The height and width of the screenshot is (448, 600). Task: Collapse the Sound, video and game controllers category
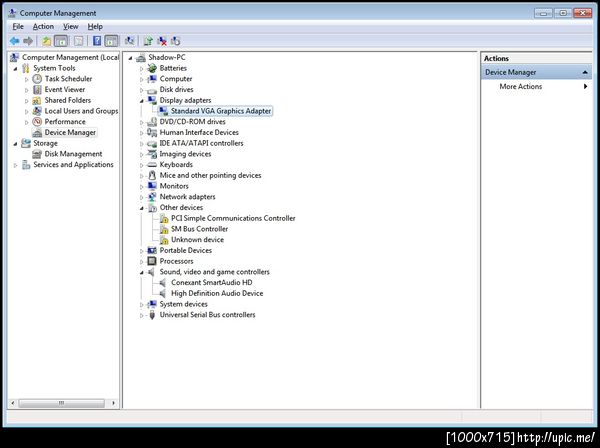[142, 272]
